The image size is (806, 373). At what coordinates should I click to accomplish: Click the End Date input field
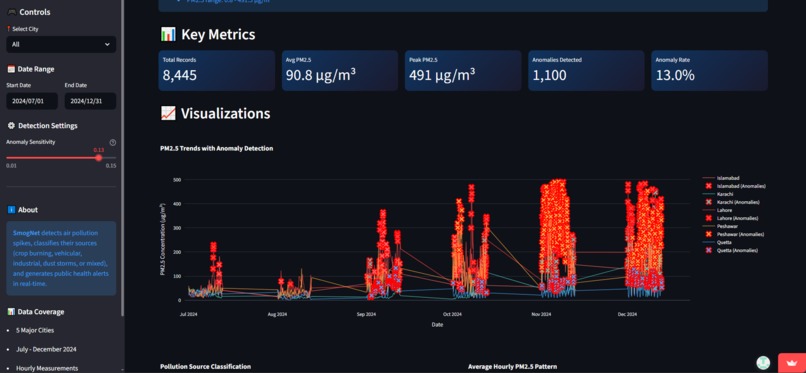90,101
